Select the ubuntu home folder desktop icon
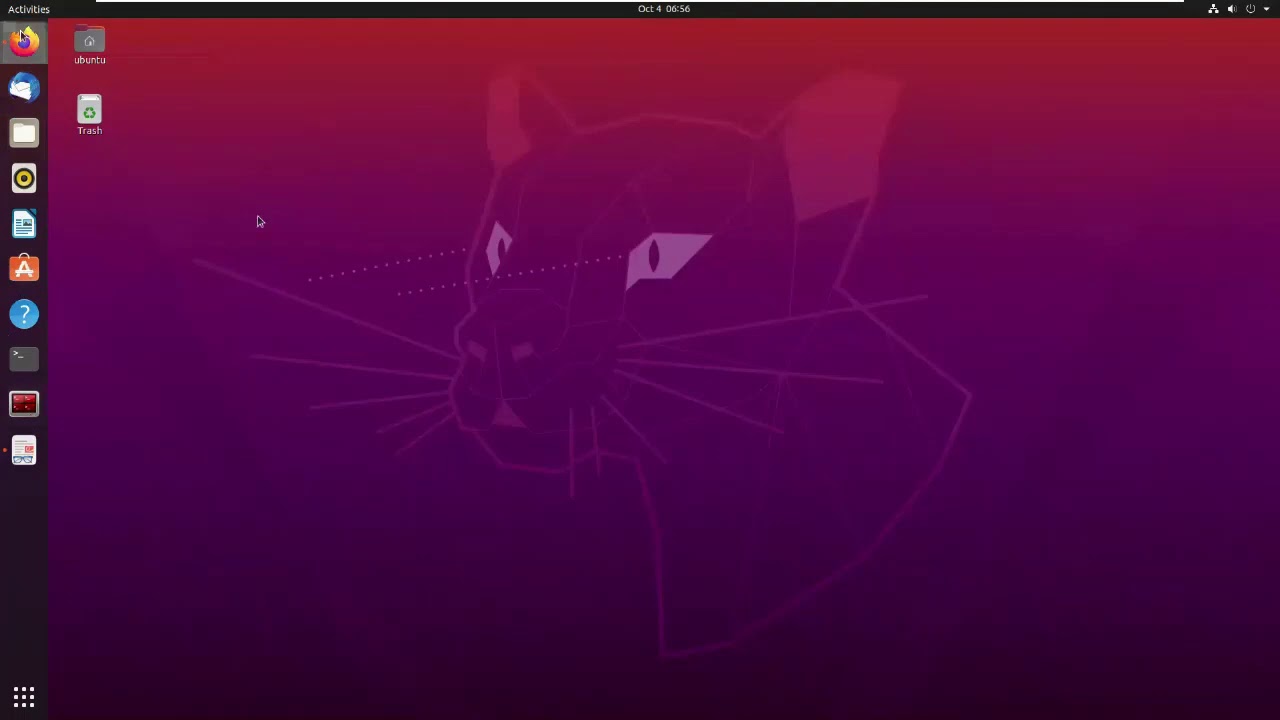 point(89,46)
